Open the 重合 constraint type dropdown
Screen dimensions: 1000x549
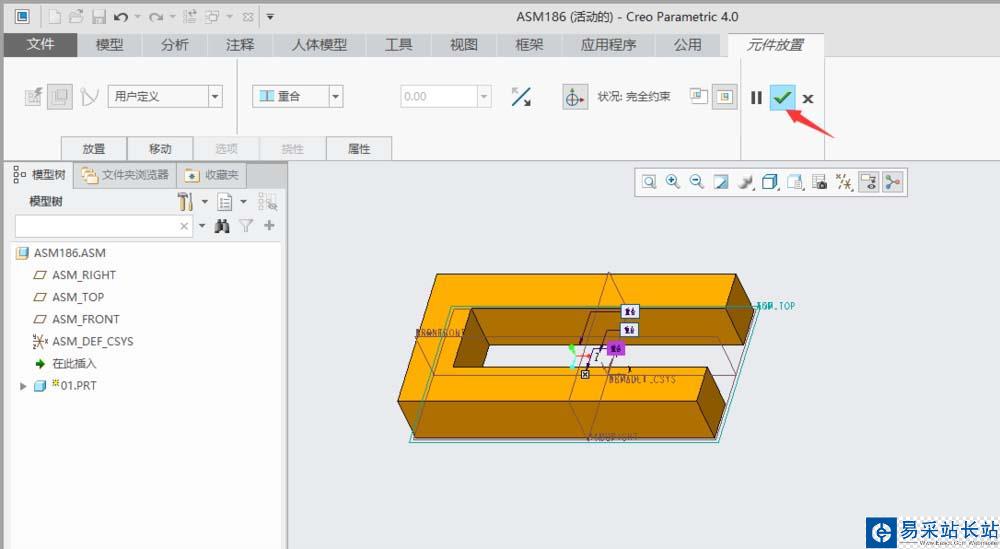tap(335, 97)
